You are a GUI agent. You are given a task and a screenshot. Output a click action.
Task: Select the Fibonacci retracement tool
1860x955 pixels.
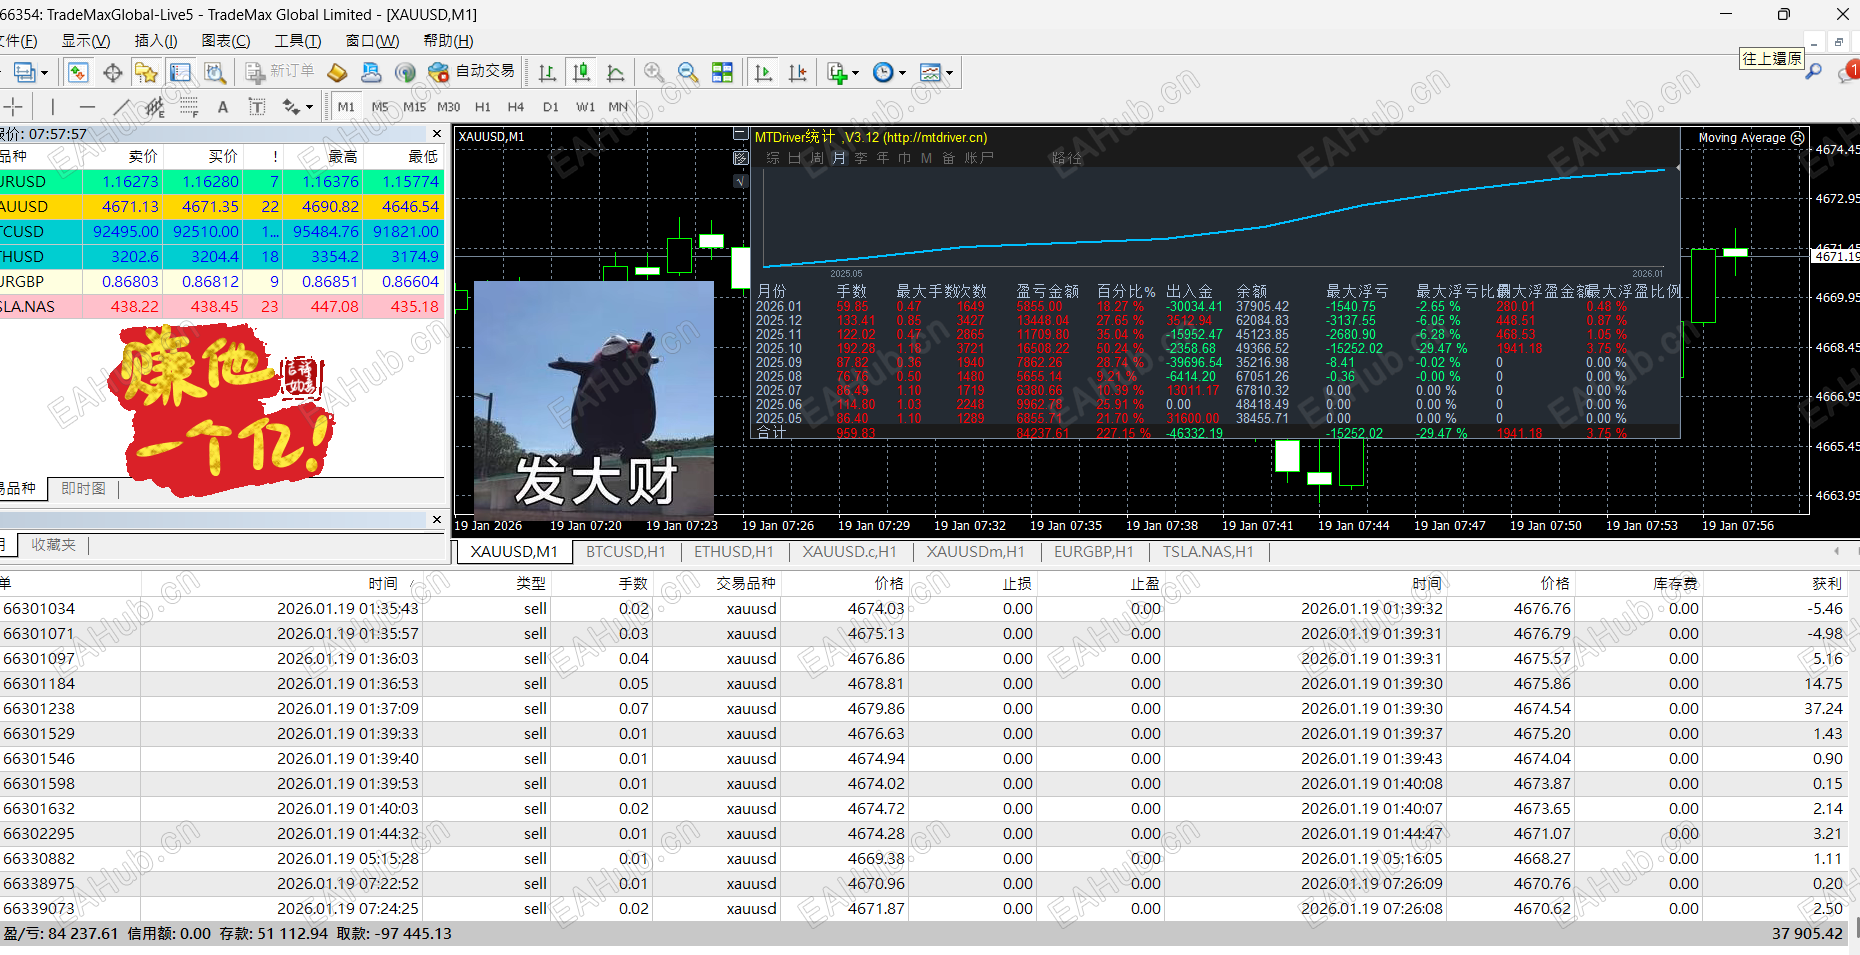pos(189,106)
